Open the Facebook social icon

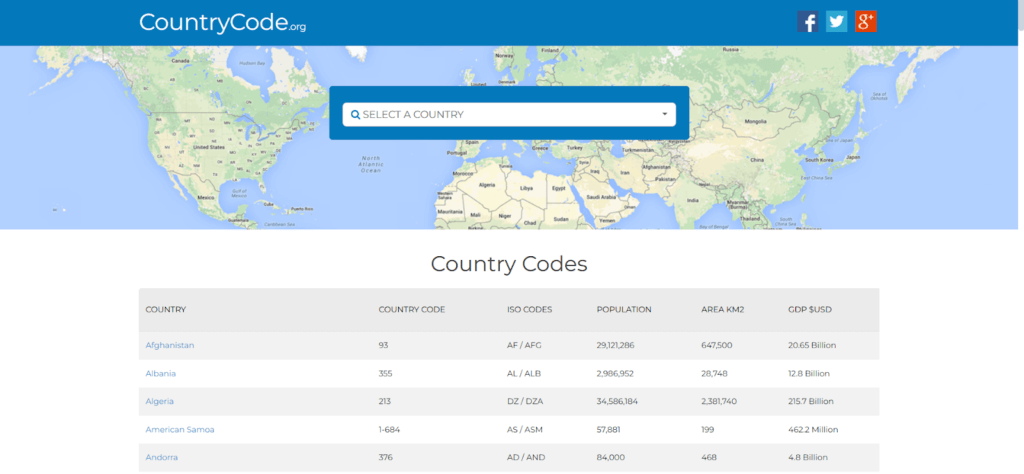point(808,22)
